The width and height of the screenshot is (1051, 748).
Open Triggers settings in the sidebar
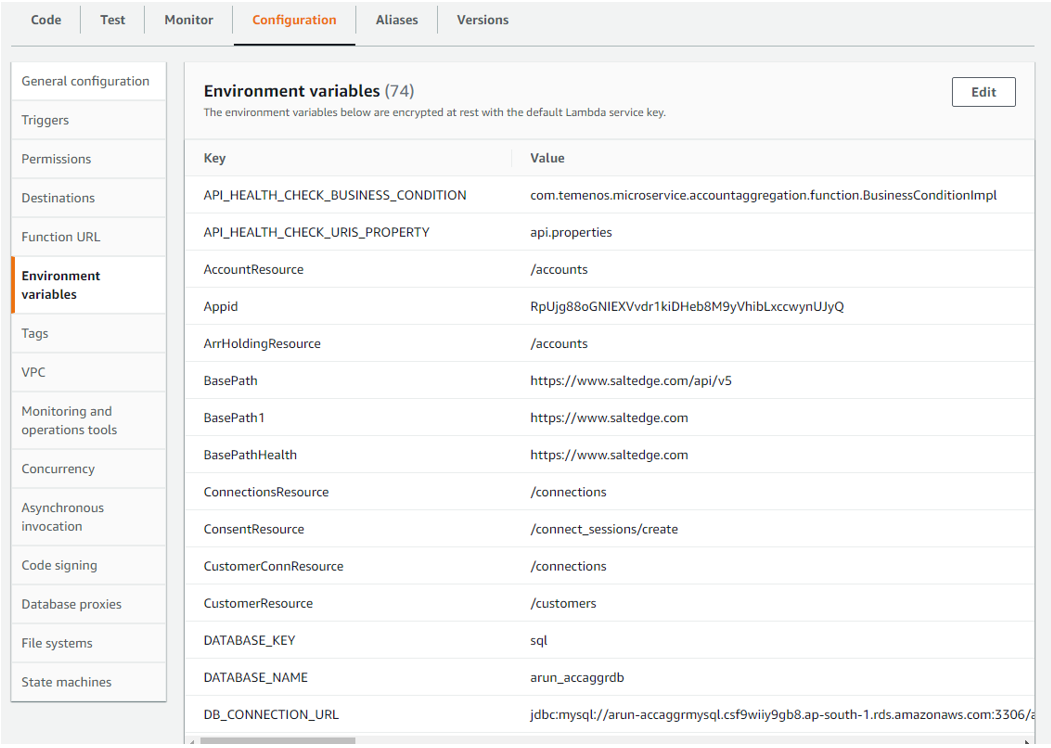(46, 121)
